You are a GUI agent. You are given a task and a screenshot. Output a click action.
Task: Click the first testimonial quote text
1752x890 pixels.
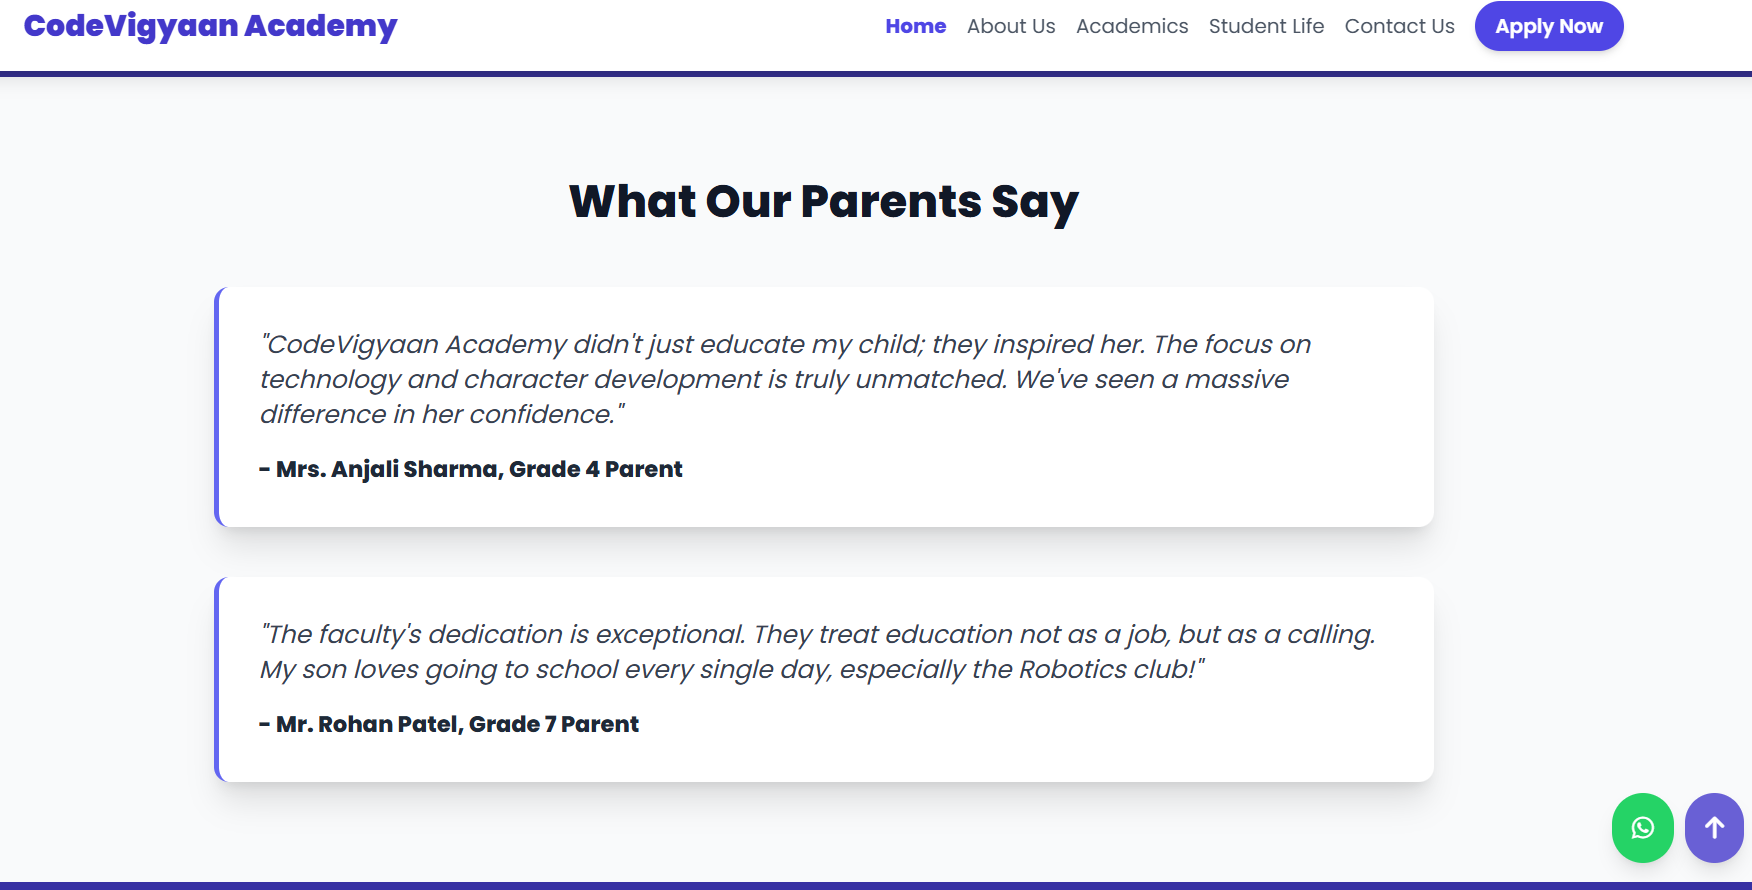coord(785,378)
